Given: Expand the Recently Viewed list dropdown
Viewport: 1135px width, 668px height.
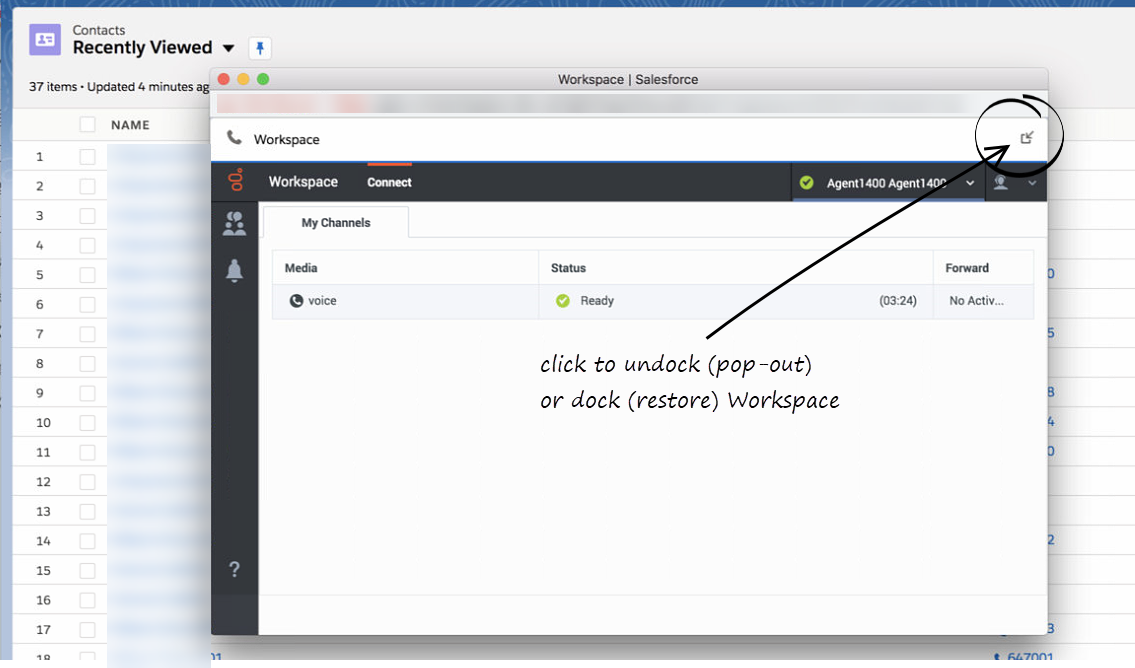Looking at the screenshot, I should click(228, 48).
